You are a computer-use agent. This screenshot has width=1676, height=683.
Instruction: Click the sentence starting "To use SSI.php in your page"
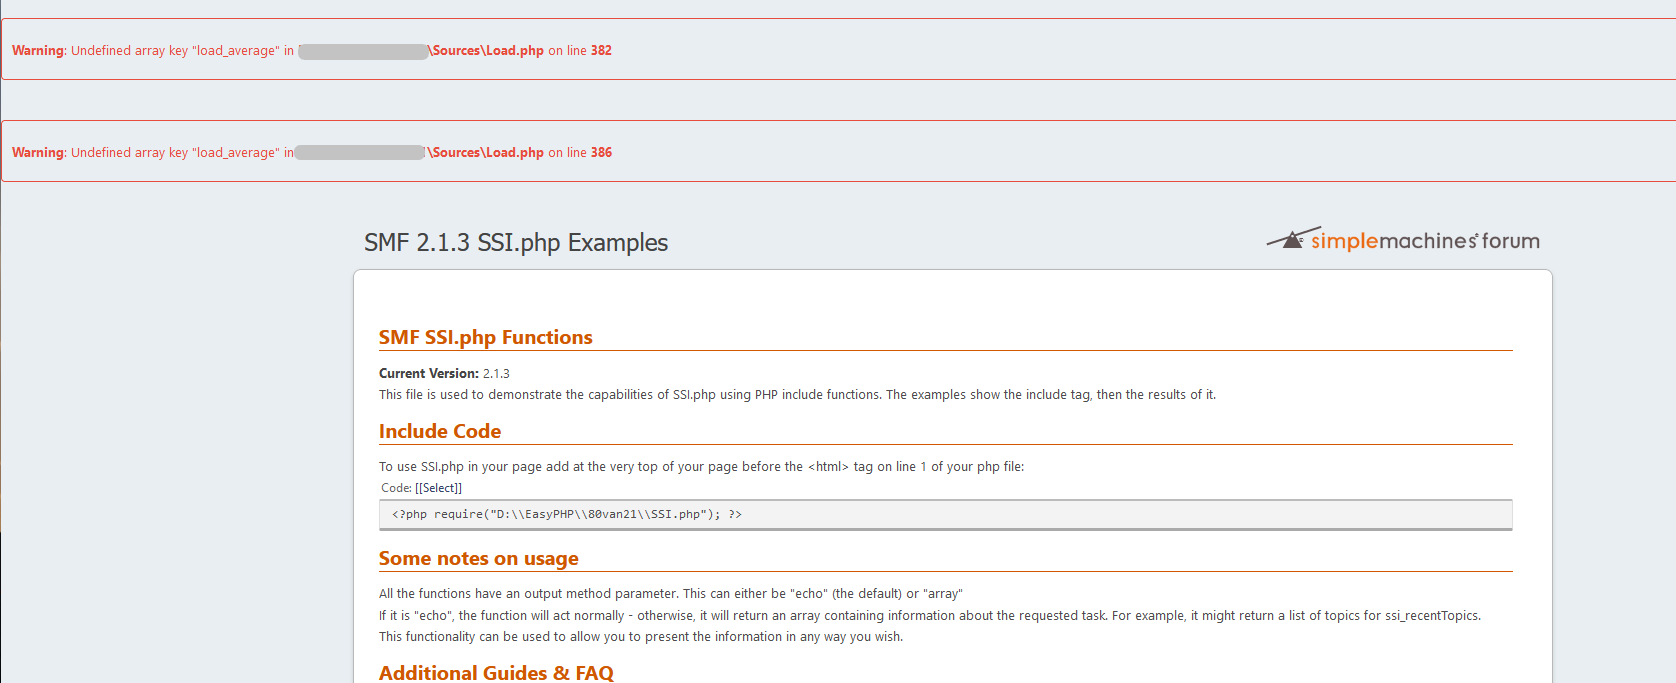click(701, 467)
